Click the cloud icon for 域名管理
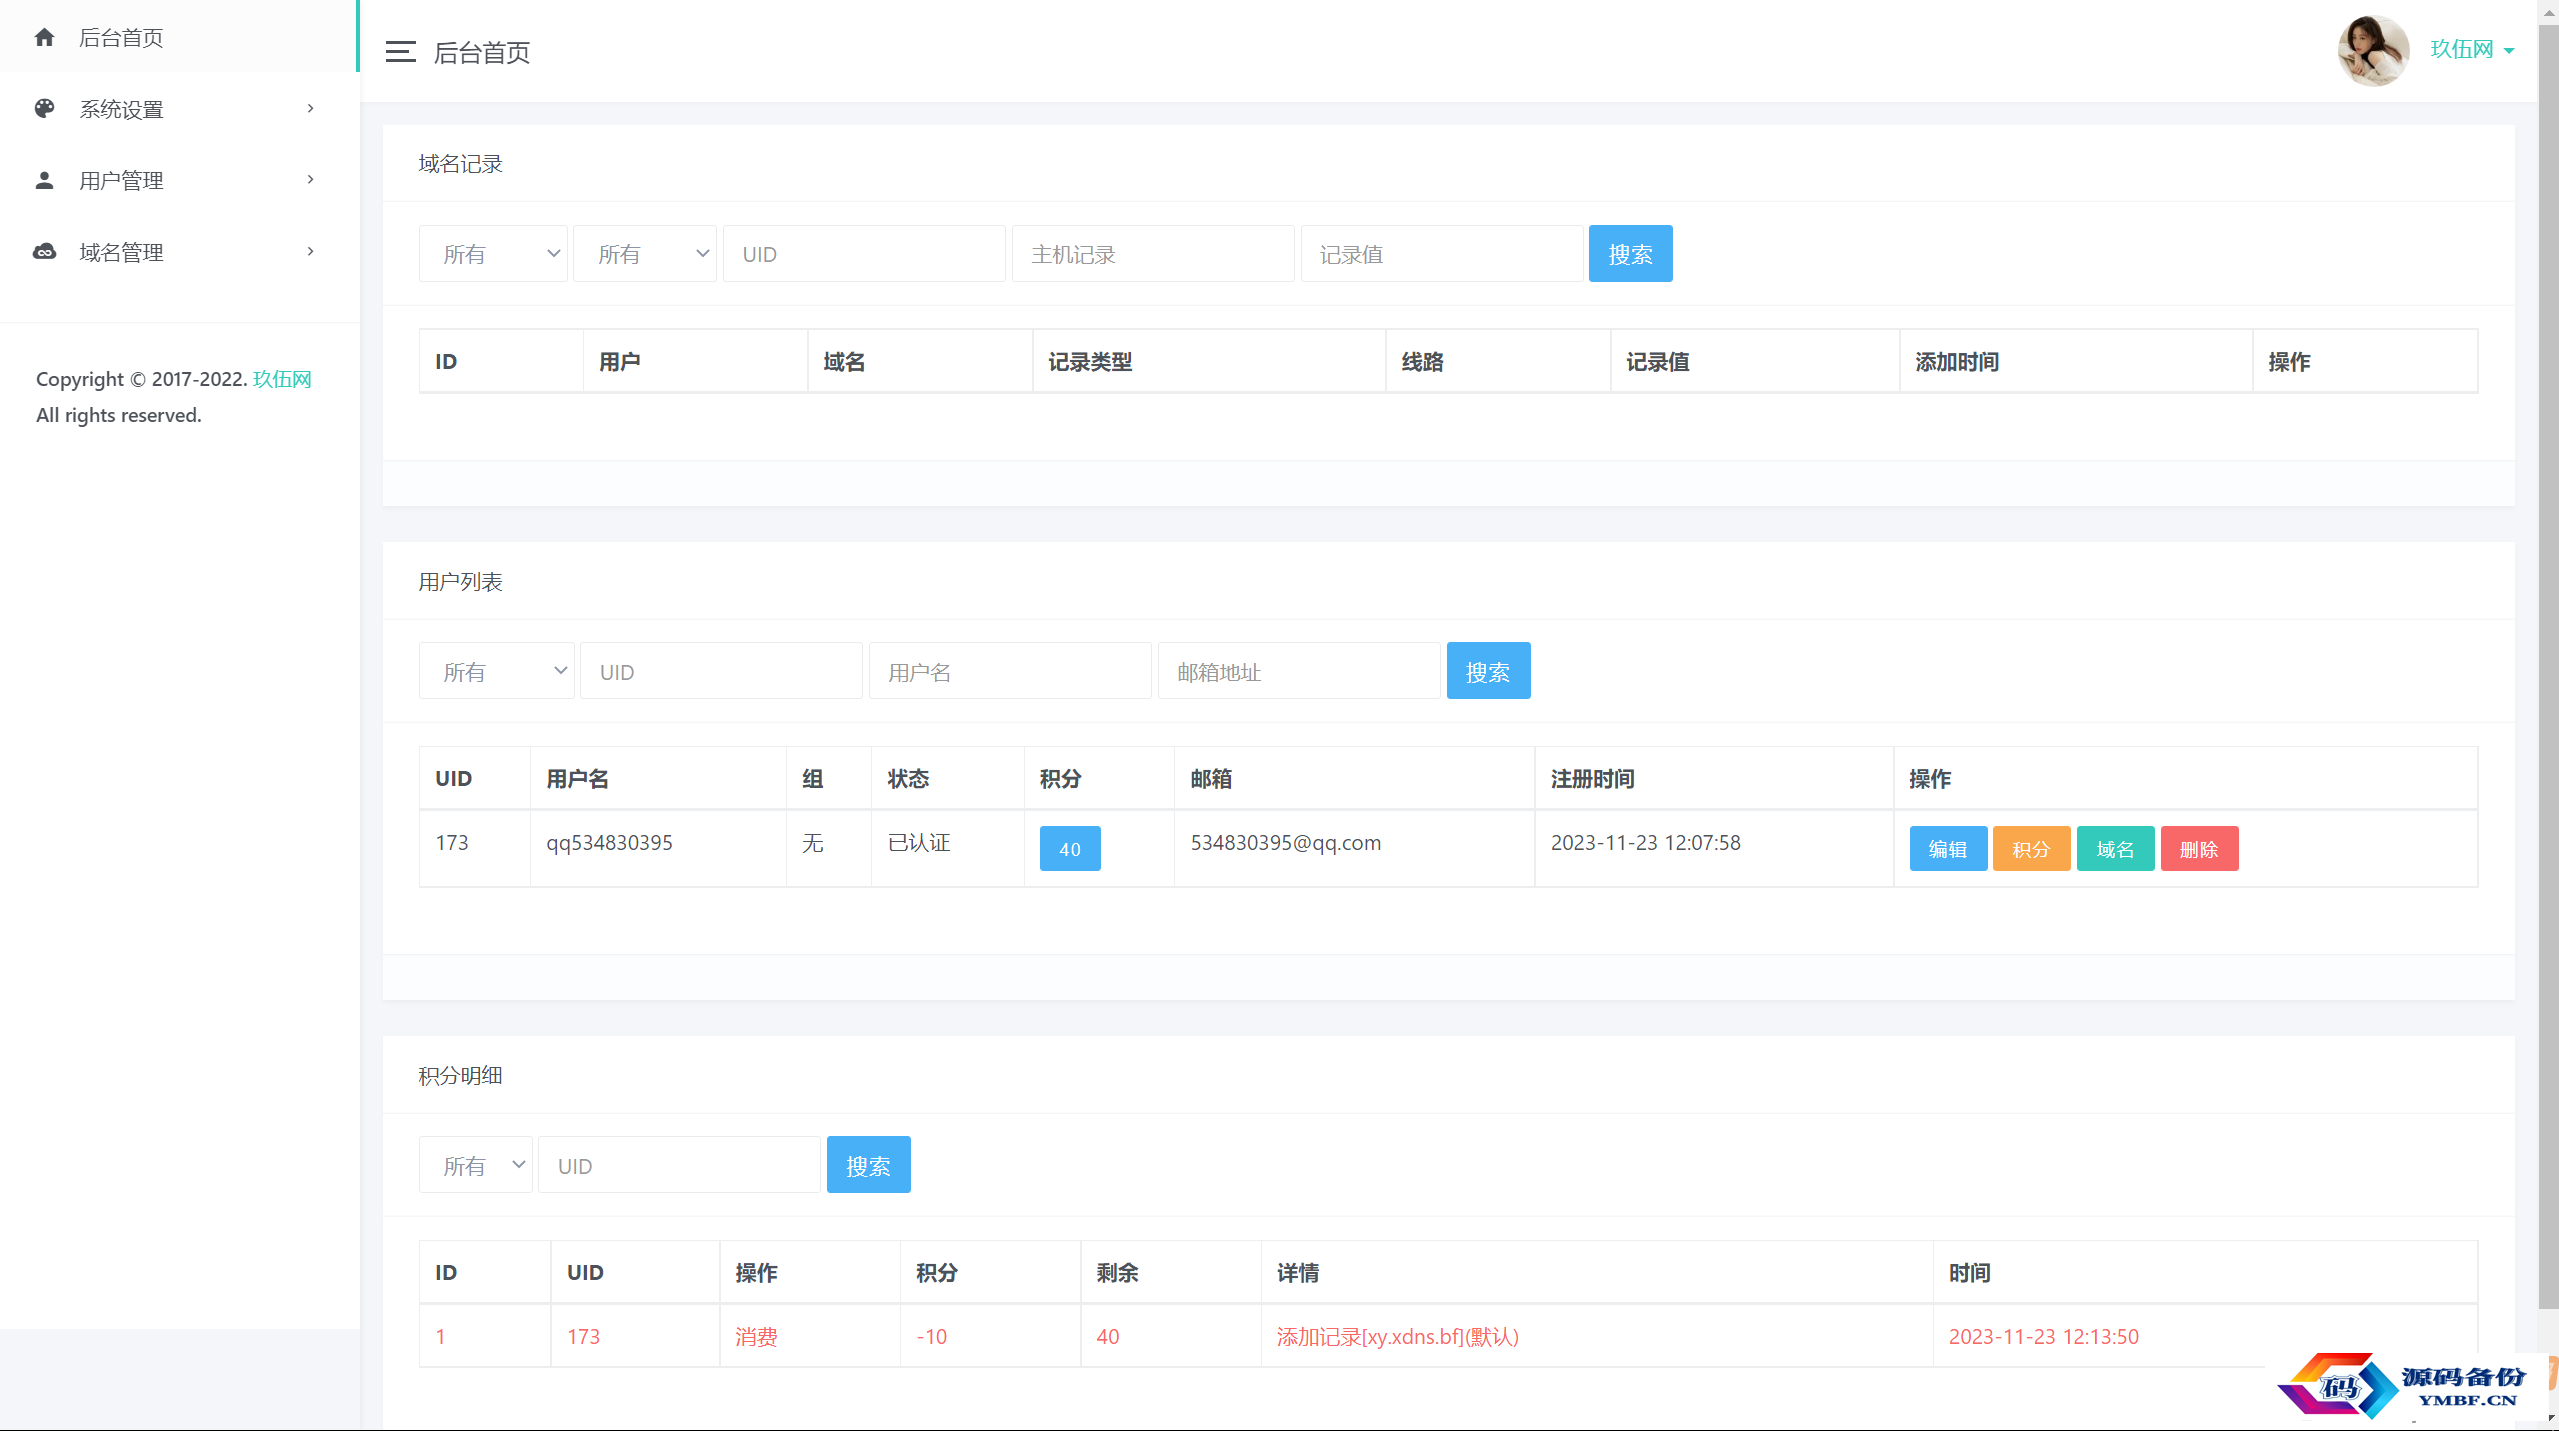The width and height of the screenshot is (2559, 1431). pyautogui.click(x=44, y=251)
